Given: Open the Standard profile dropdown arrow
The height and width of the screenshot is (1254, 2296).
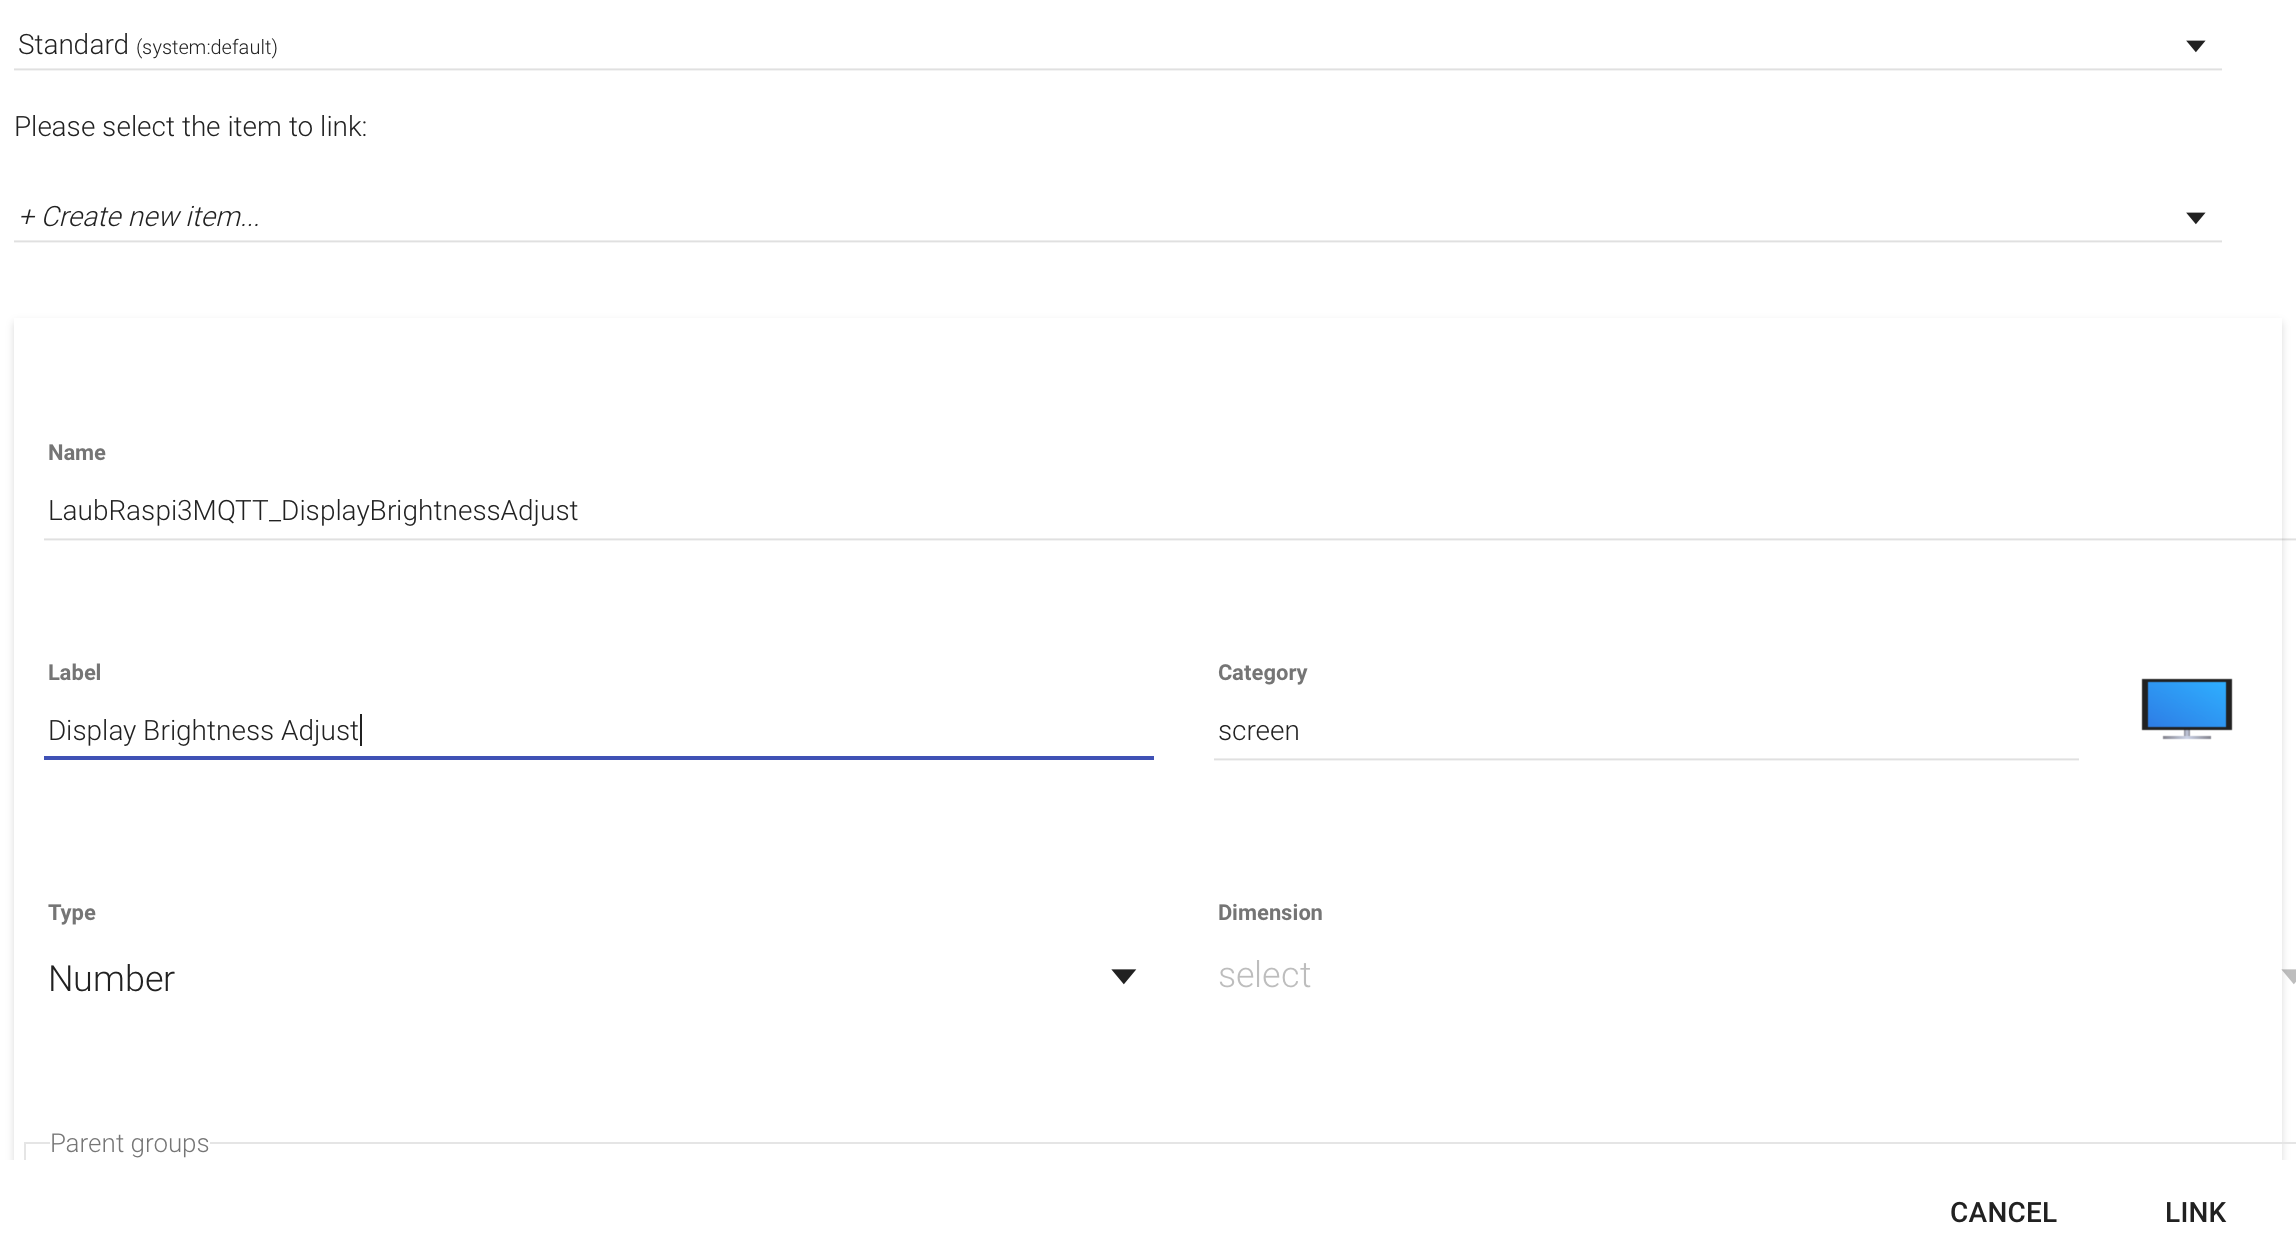Looking at the screenshot, I should click(x=2195, y=46).
